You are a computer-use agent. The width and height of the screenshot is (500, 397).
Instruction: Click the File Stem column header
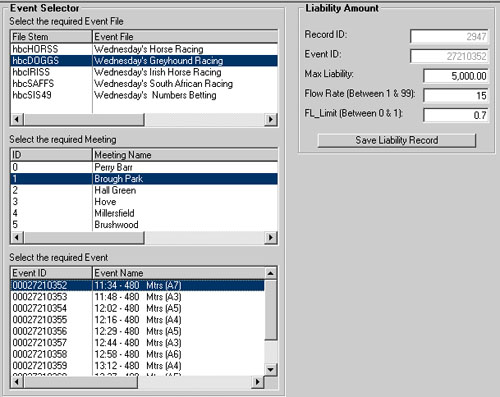(x=51, y=37)
